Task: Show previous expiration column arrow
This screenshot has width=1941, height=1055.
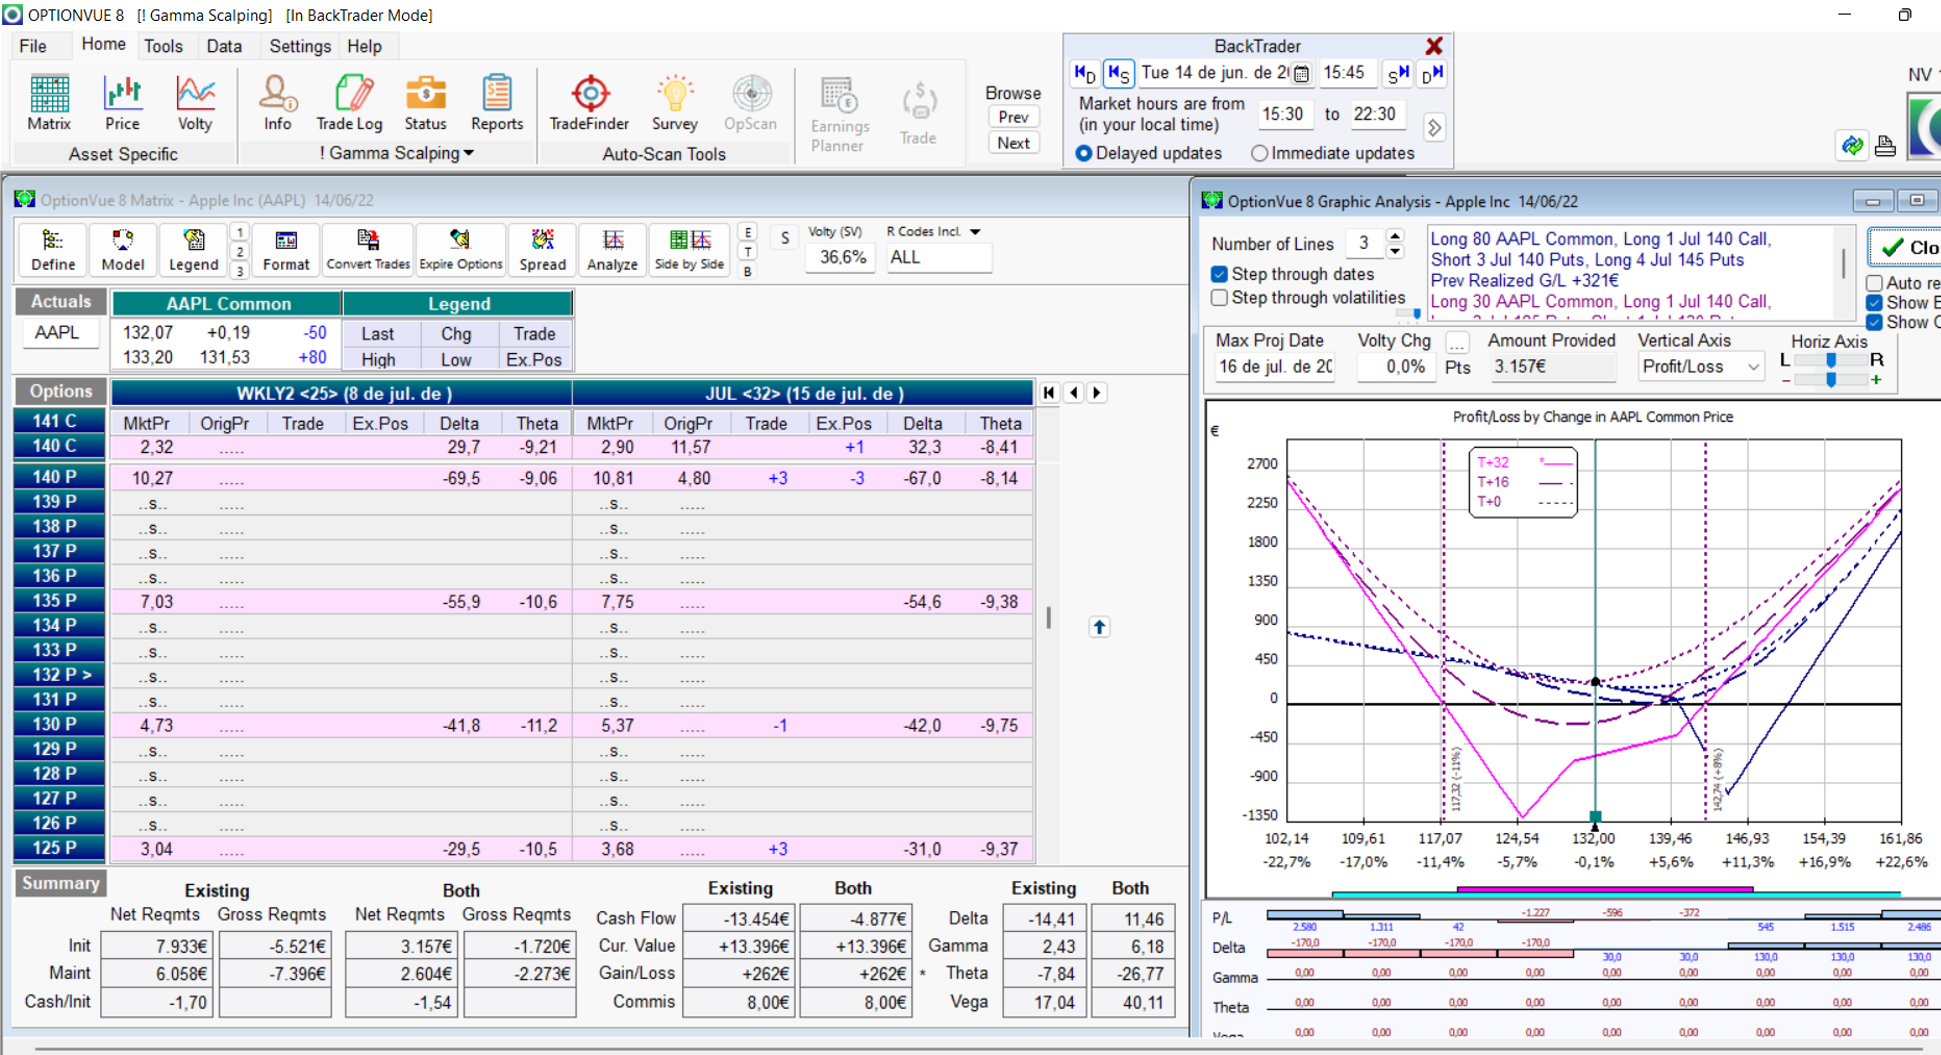Action: click(x=1074, y=393)
